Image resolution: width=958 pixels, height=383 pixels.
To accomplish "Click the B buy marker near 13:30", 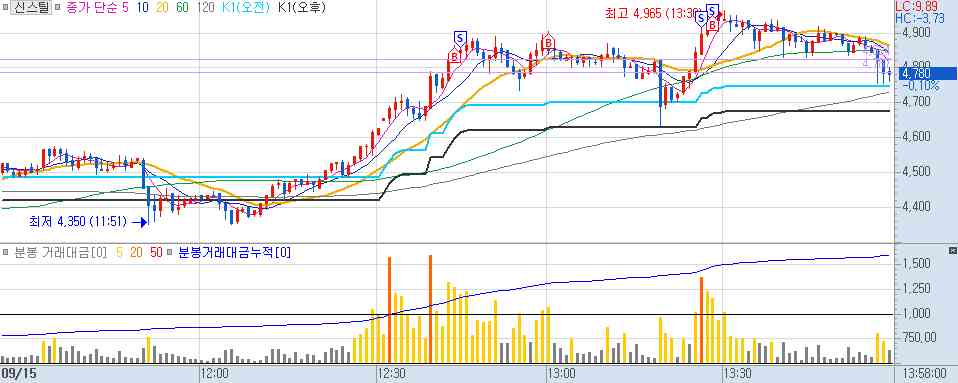I will 712,24.
